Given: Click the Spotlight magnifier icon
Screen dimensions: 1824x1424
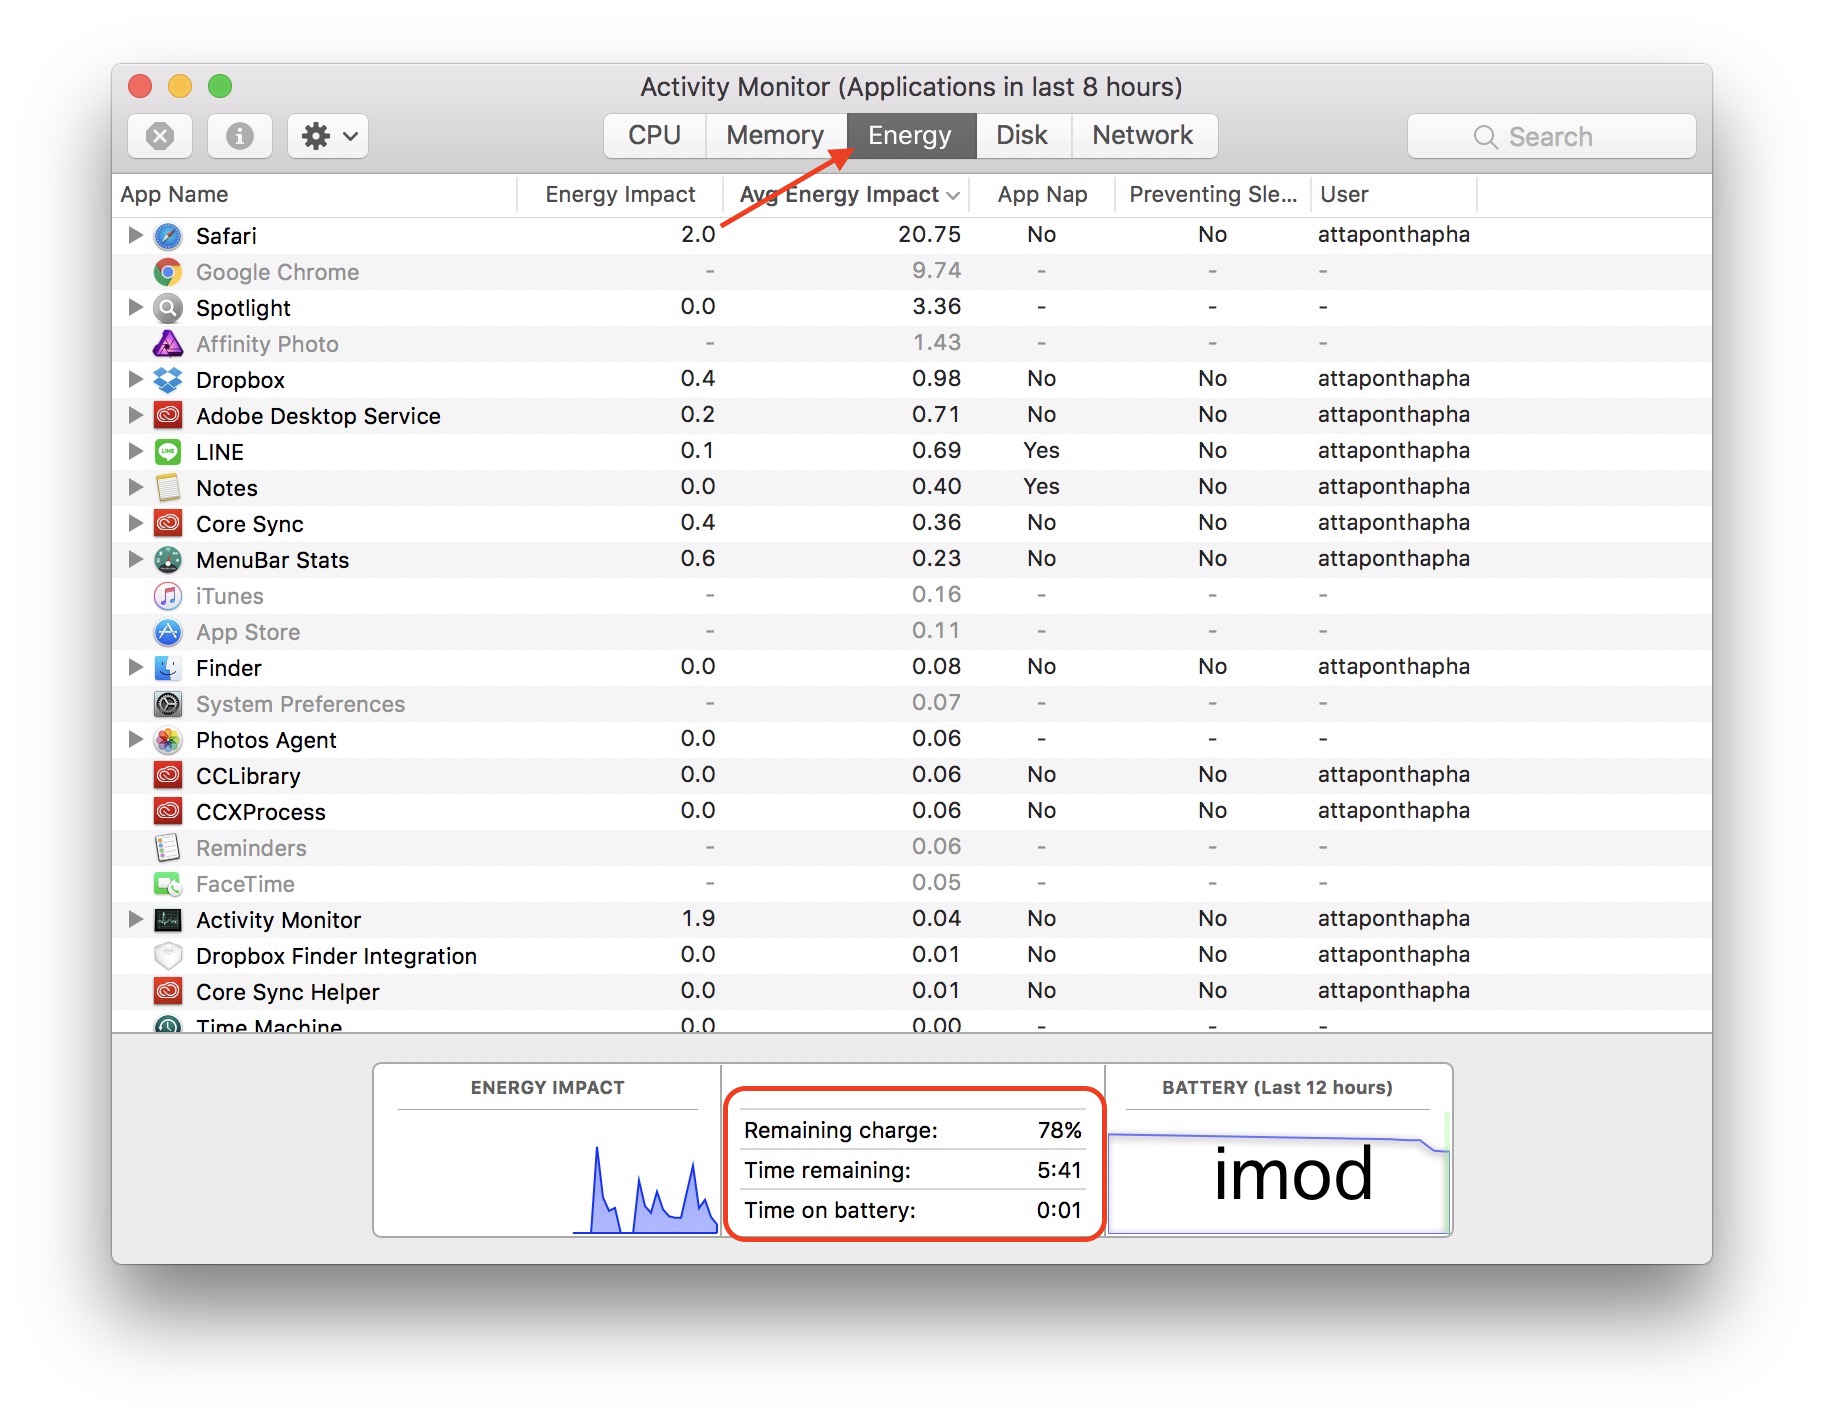Looking at the screenshot, I should pos(167,307).
